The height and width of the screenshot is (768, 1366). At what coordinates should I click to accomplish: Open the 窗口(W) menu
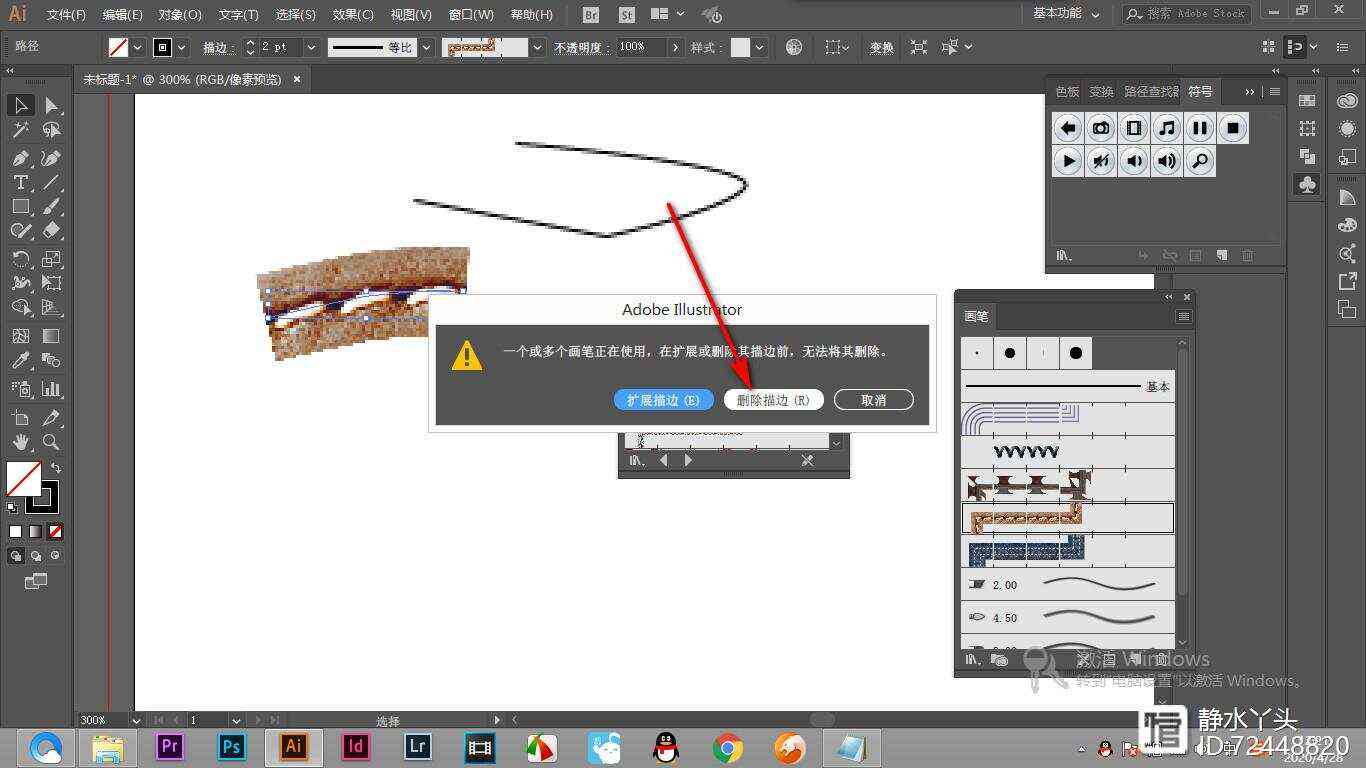471,15
